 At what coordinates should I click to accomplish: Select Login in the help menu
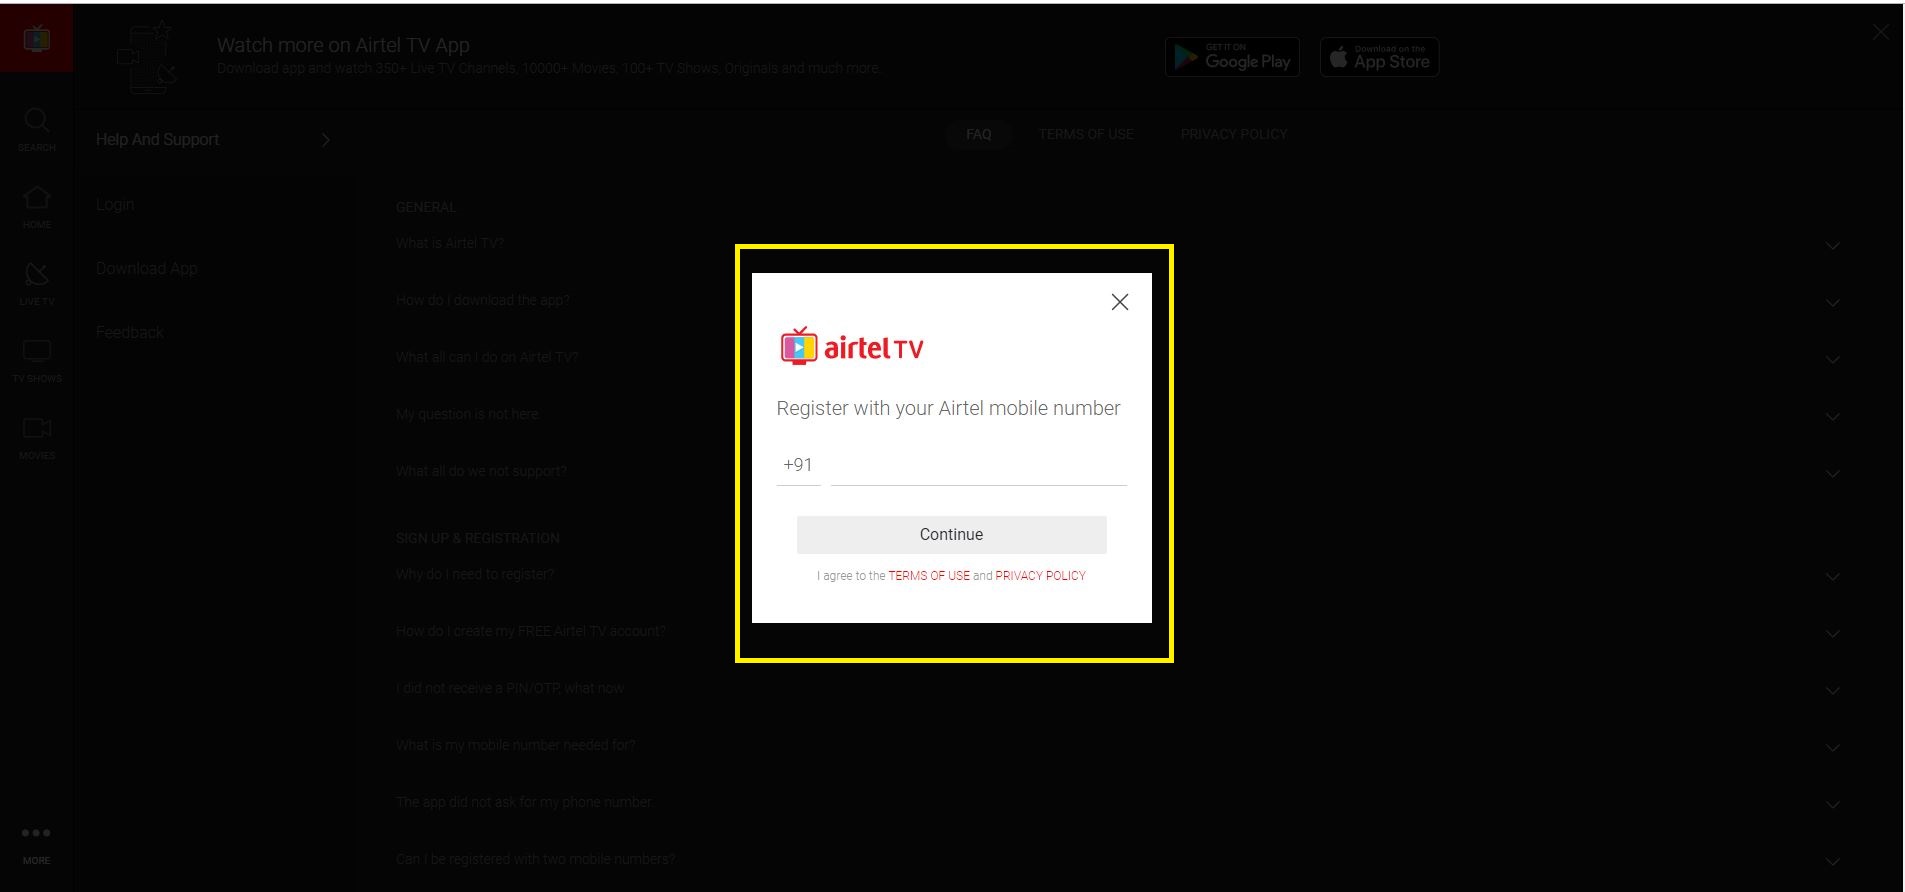115,205
